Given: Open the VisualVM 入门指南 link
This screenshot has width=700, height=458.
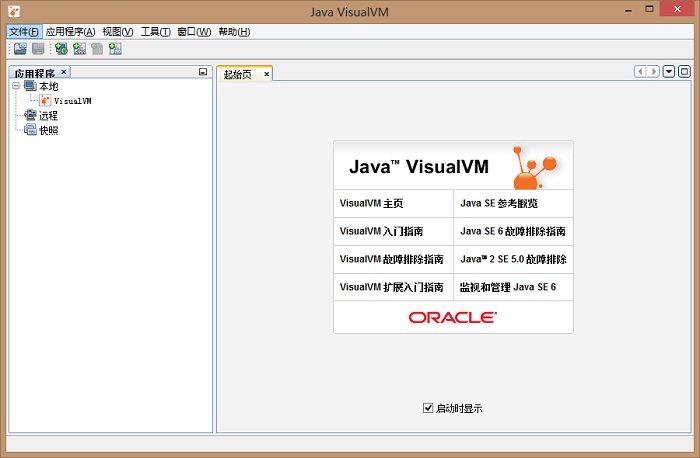Looking at the screenshot, I should point(381,231).
